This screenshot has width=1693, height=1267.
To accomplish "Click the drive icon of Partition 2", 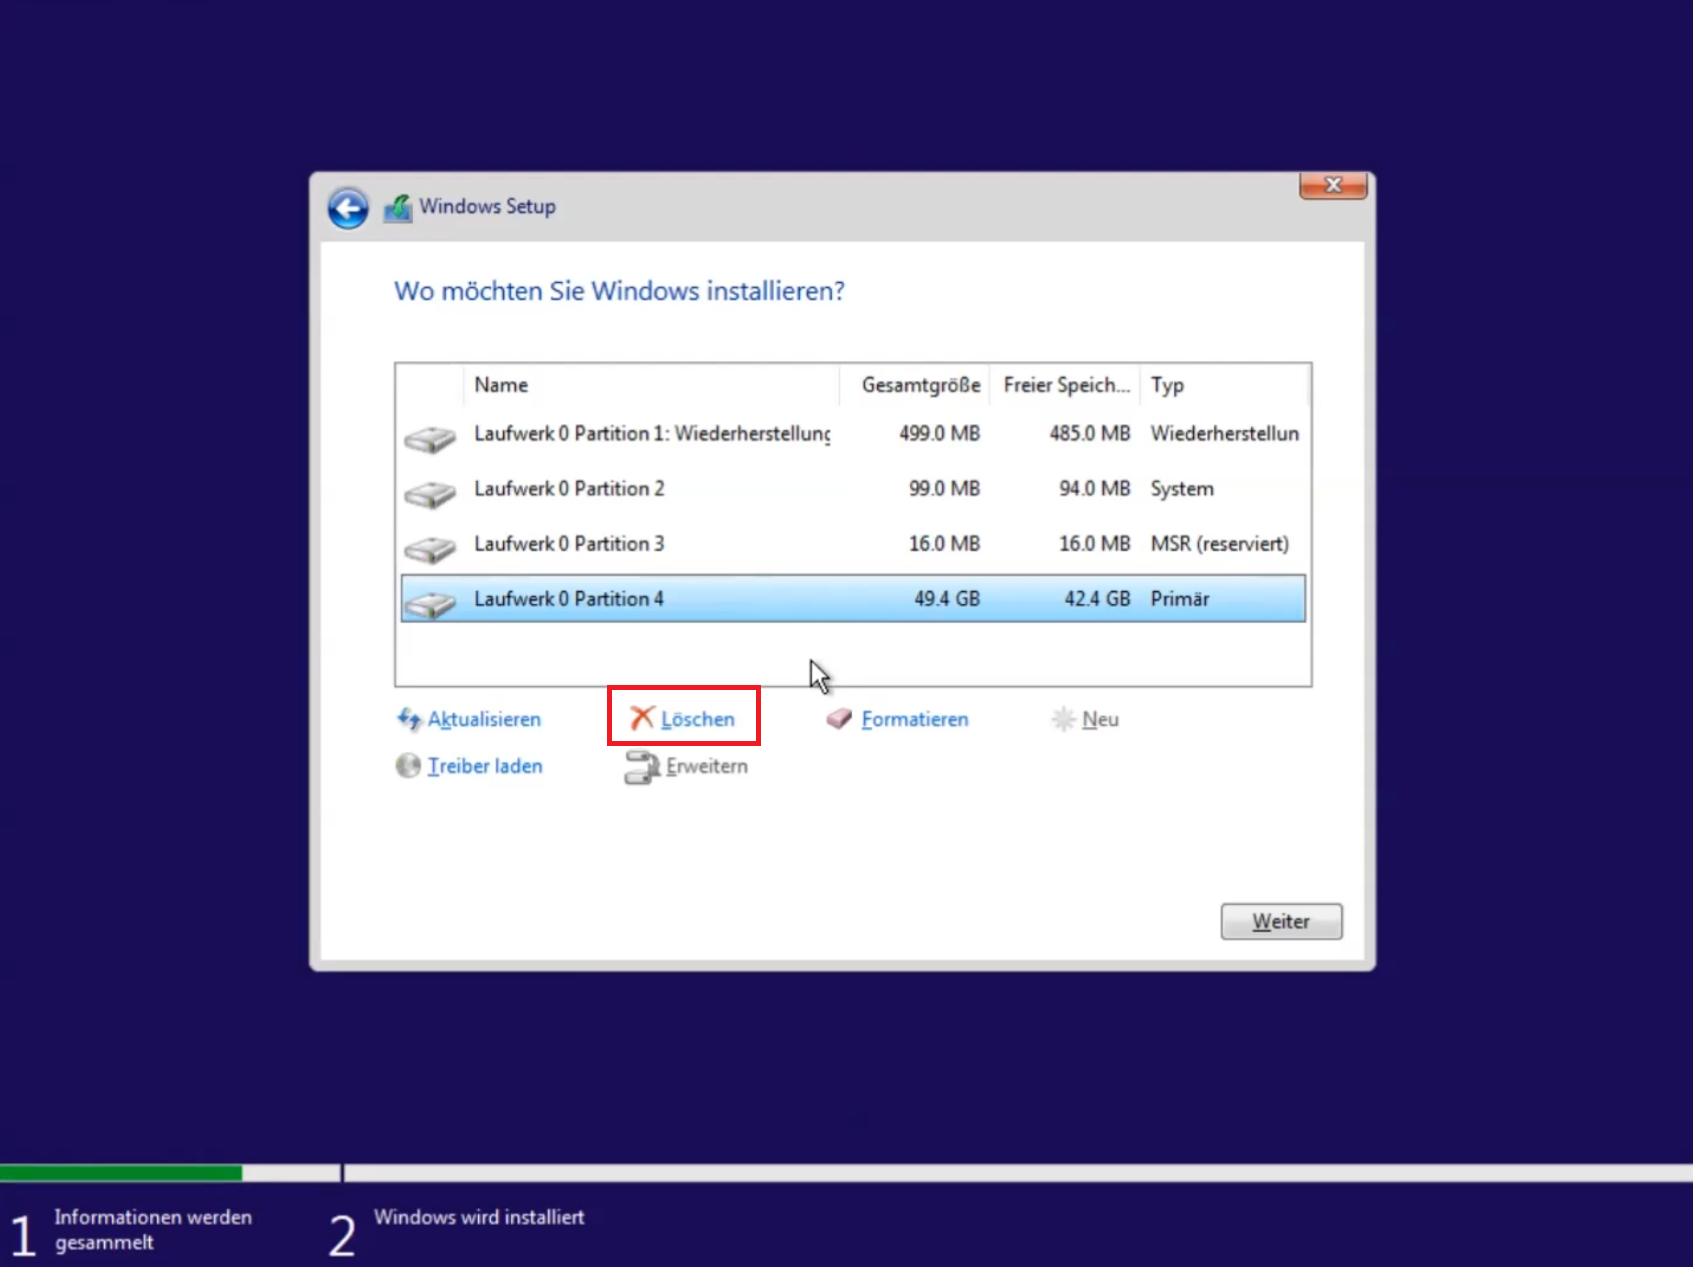I will point(430,493).
